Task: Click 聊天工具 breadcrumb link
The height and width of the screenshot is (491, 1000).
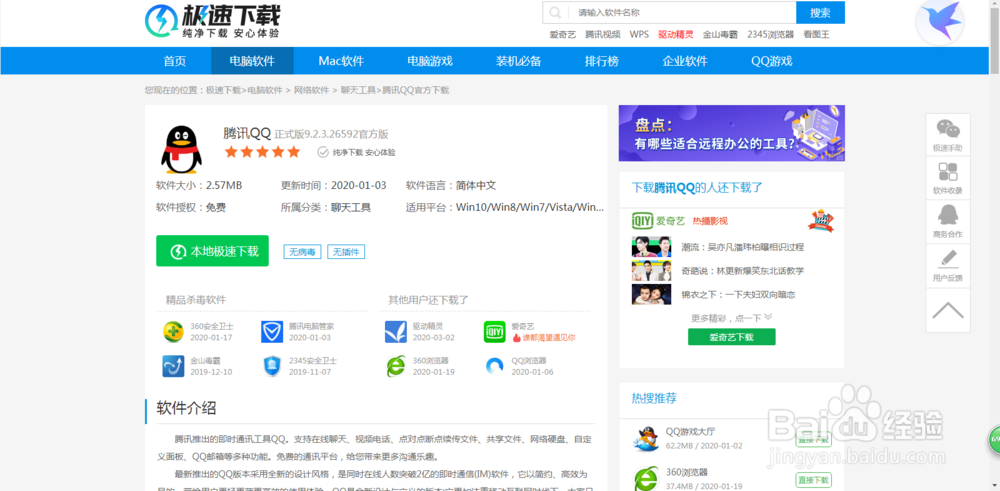Action: point(358,91)
